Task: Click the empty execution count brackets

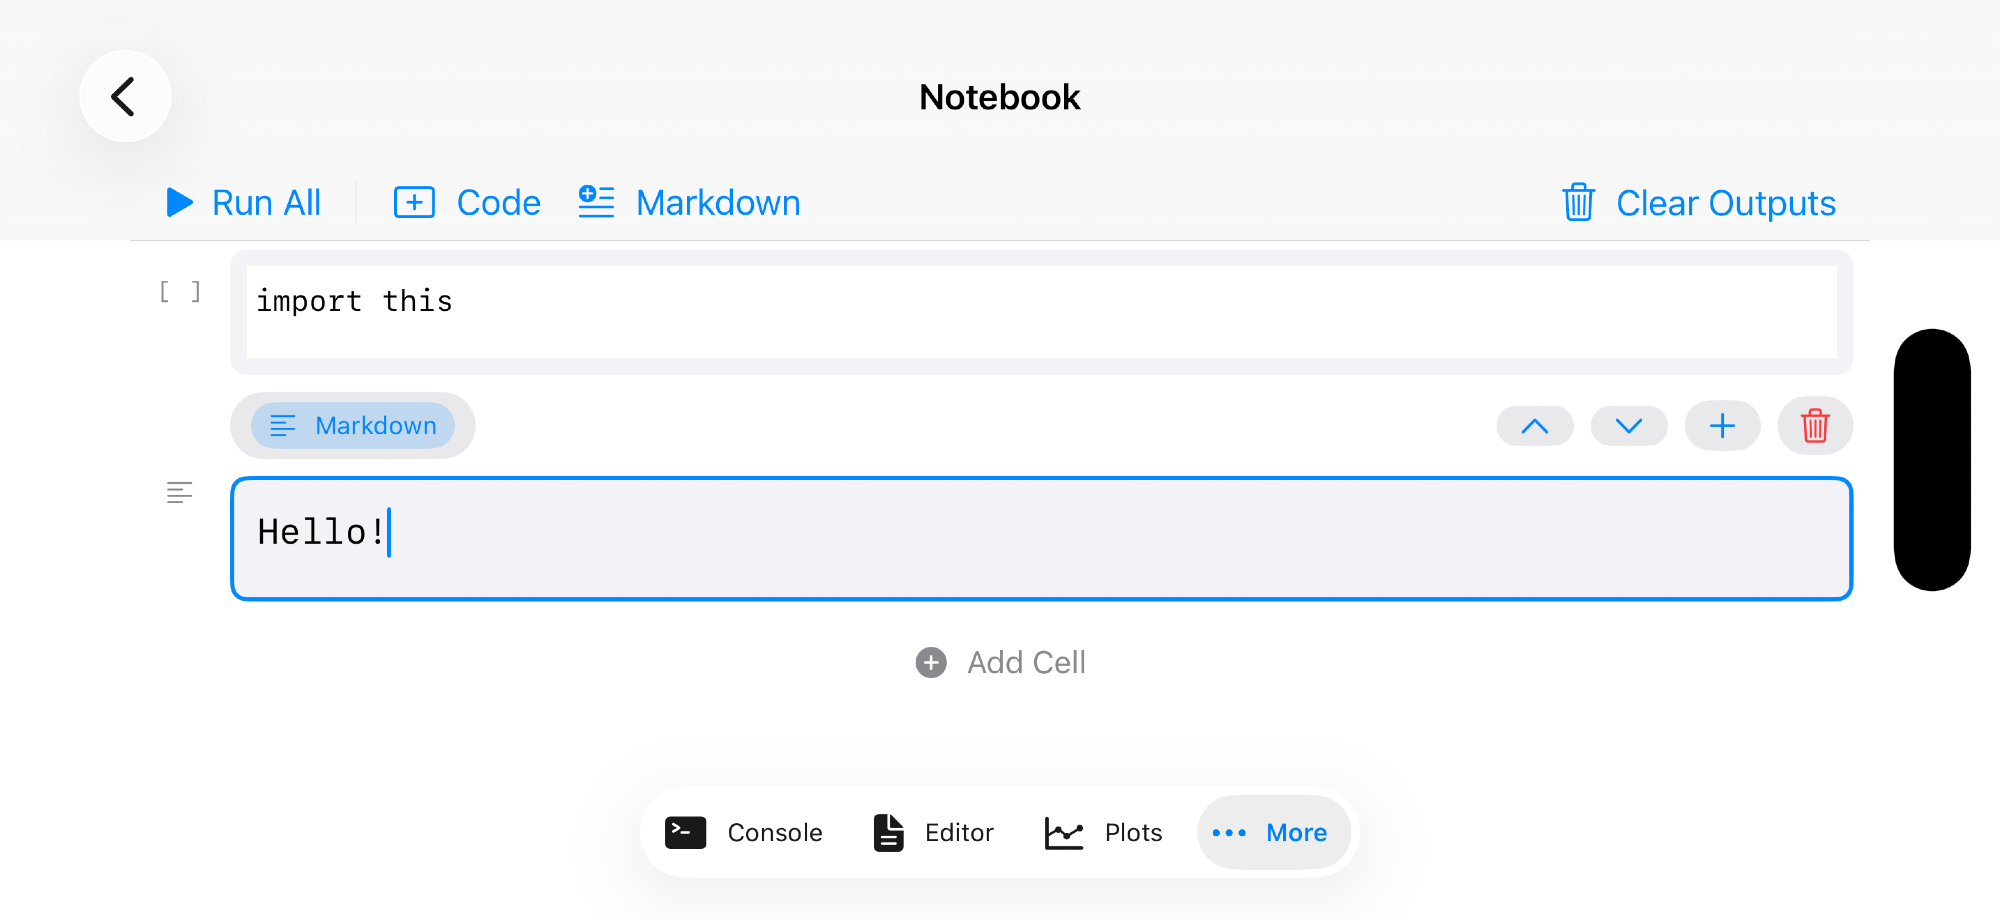Action: tap(180, 292)
